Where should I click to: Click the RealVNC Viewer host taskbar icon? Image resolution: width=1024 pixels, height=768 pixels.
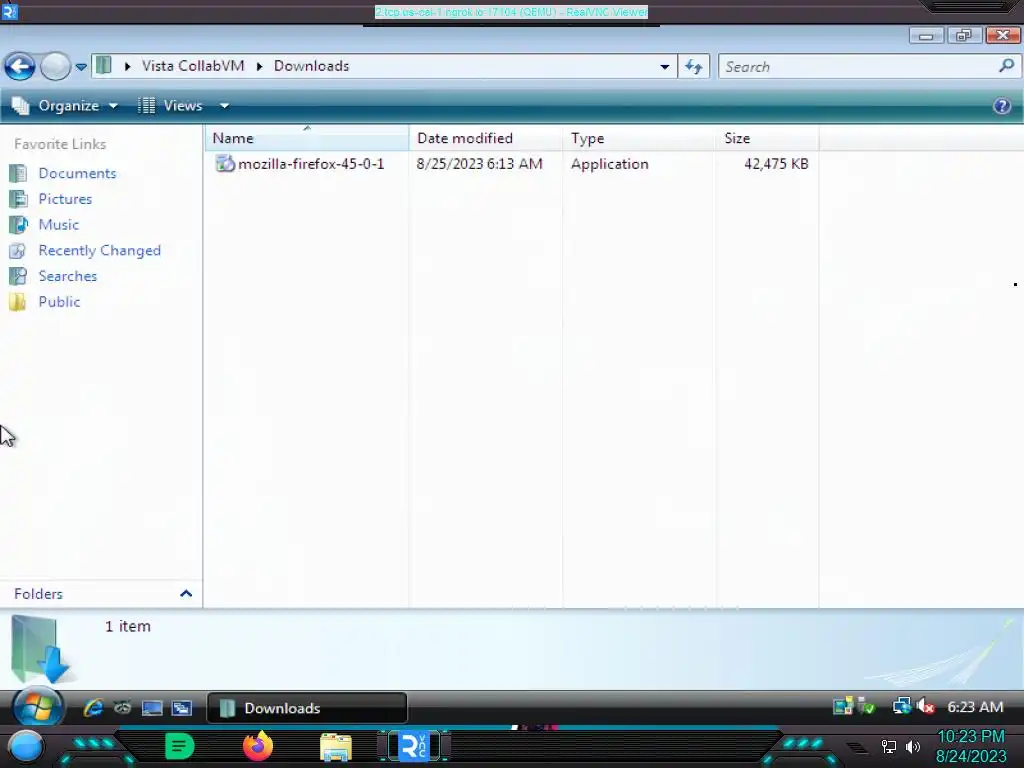pos(413,746)
